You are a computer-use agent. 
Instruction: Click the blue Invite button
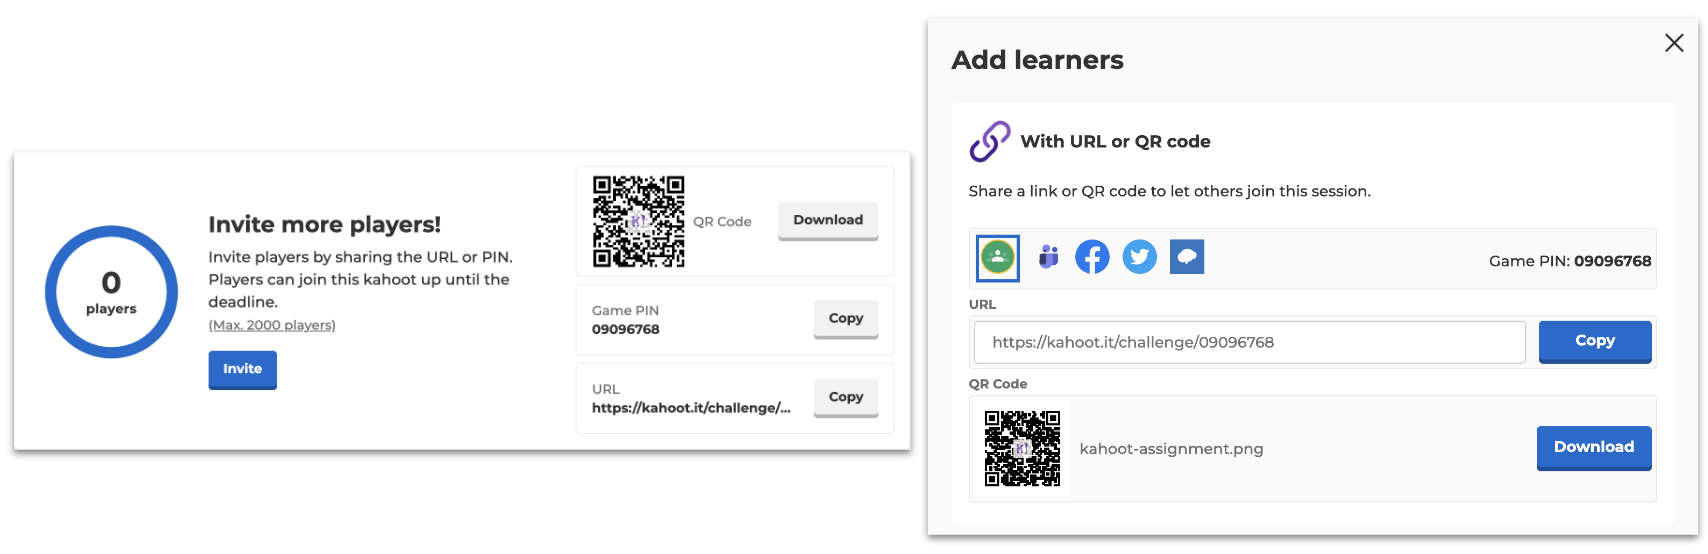coord(242,369)
